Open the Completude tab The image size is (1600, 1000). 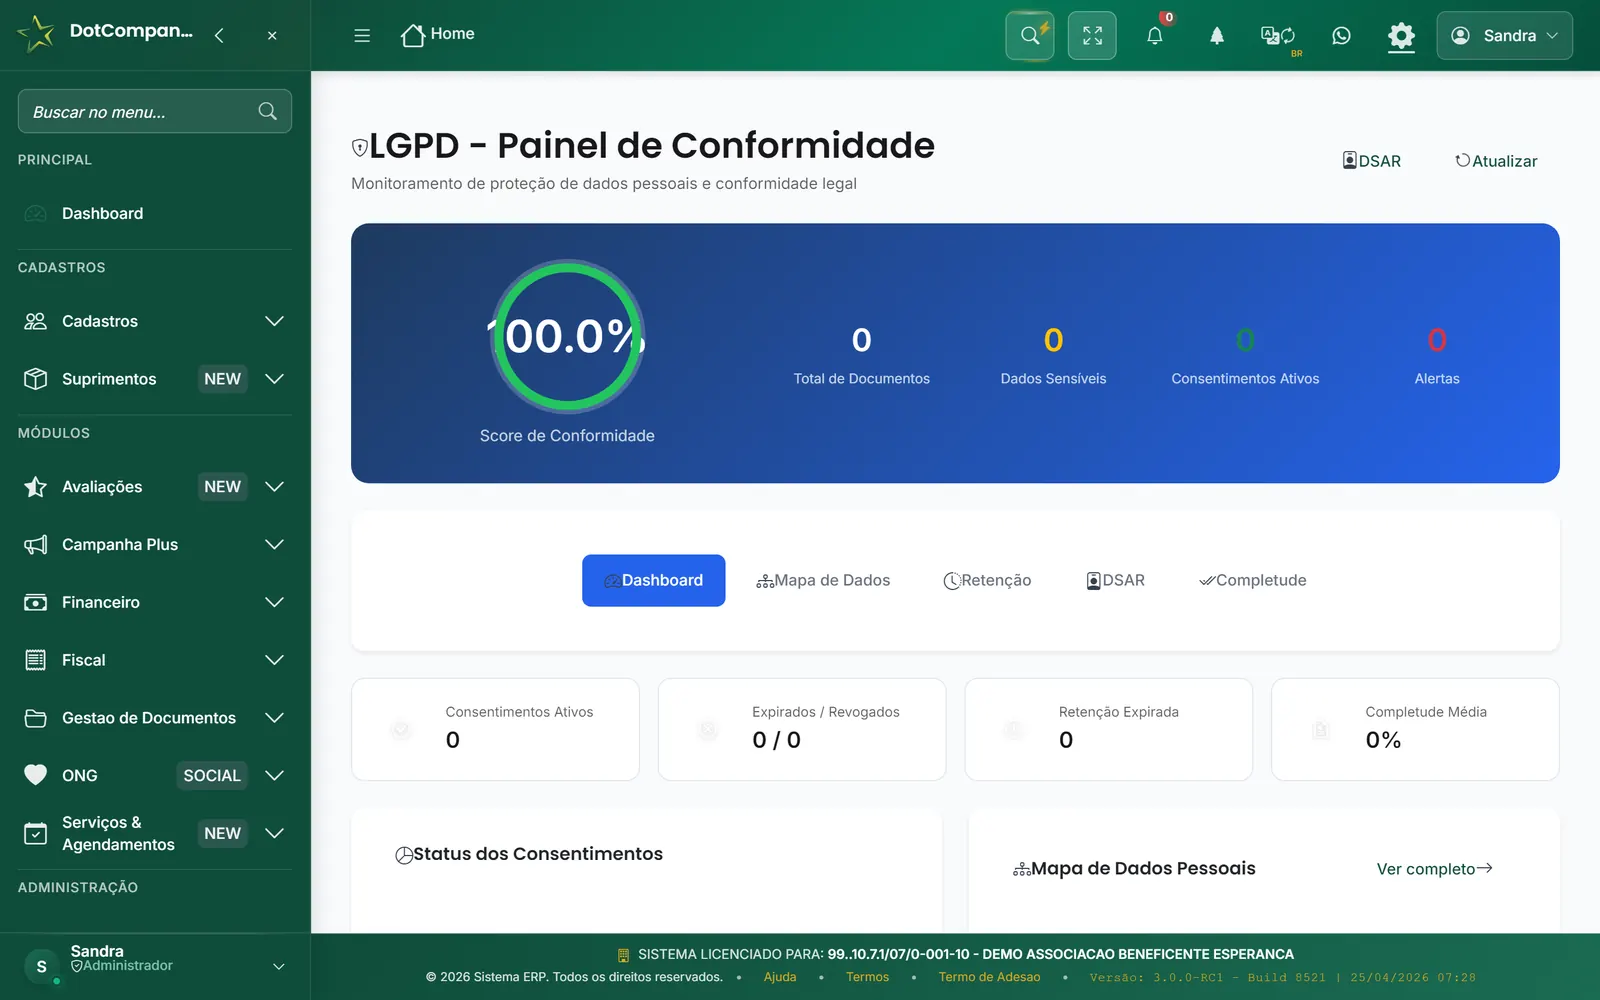(x=1253, y=581)
